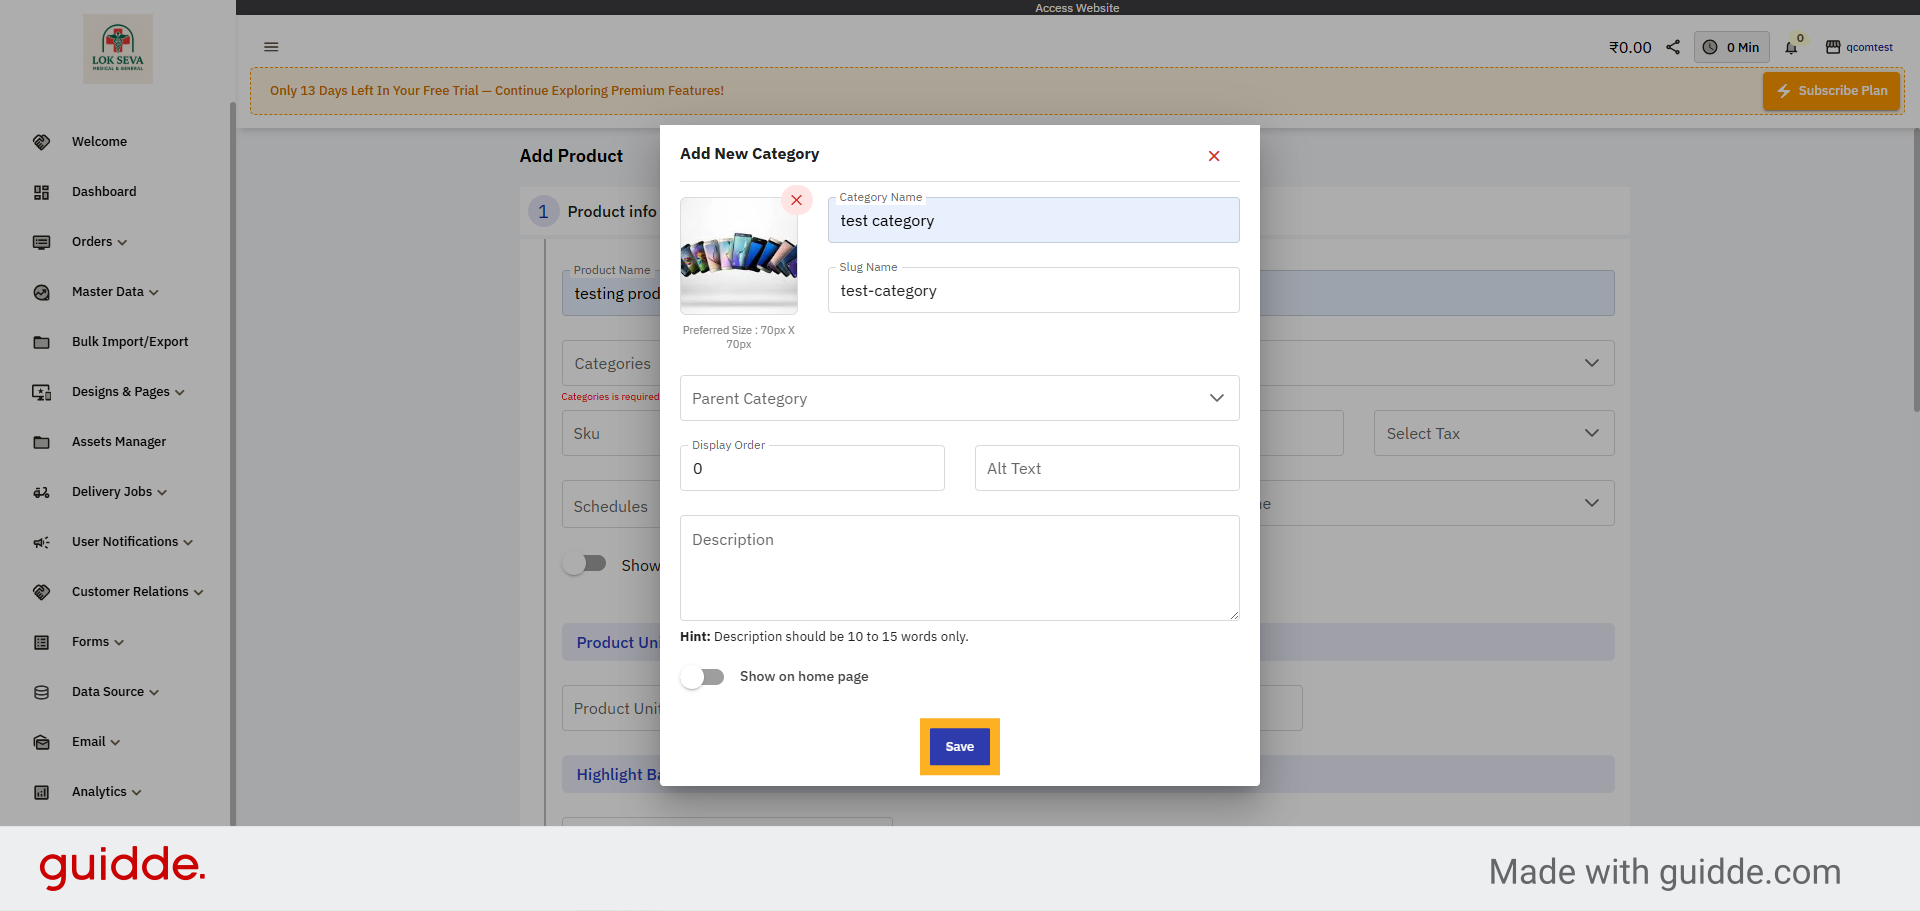Select the Bulk Import/Export icon
1920x911 pixels.
[41, 341]
